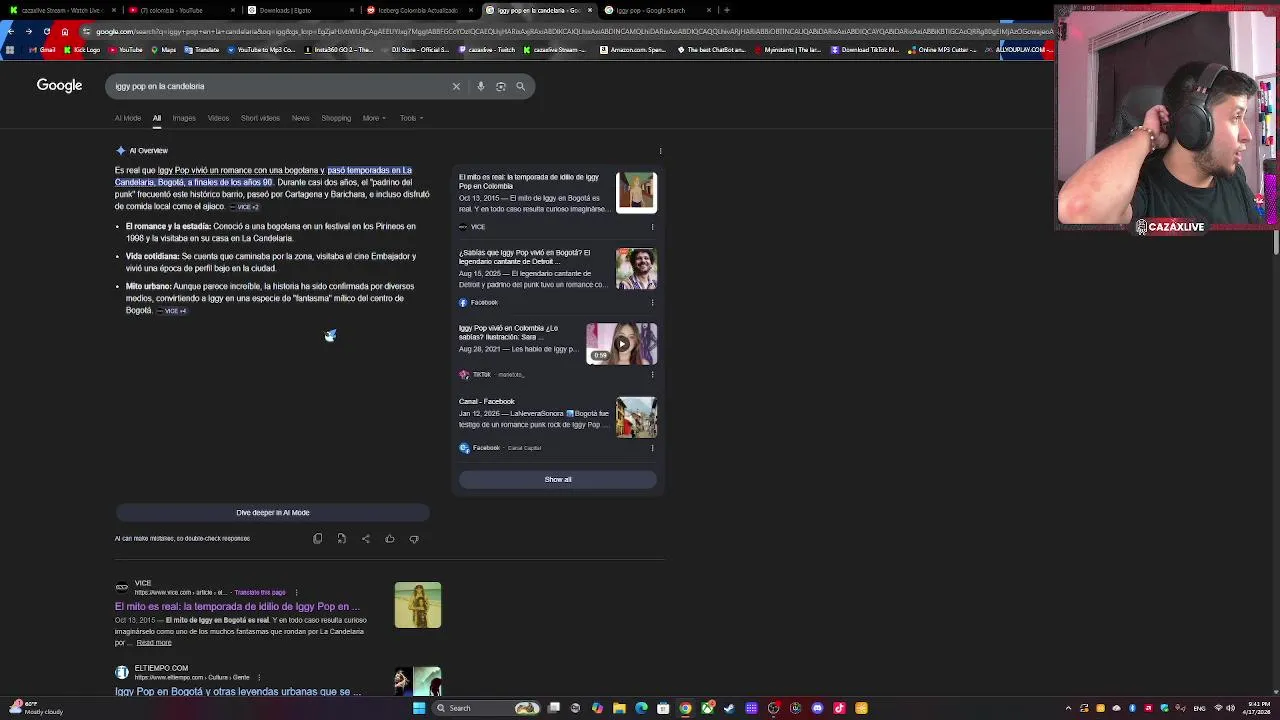Viewport: 1280px width, 720px height.
Task: Switch to Short videos tab
Action: coord(260,118)
